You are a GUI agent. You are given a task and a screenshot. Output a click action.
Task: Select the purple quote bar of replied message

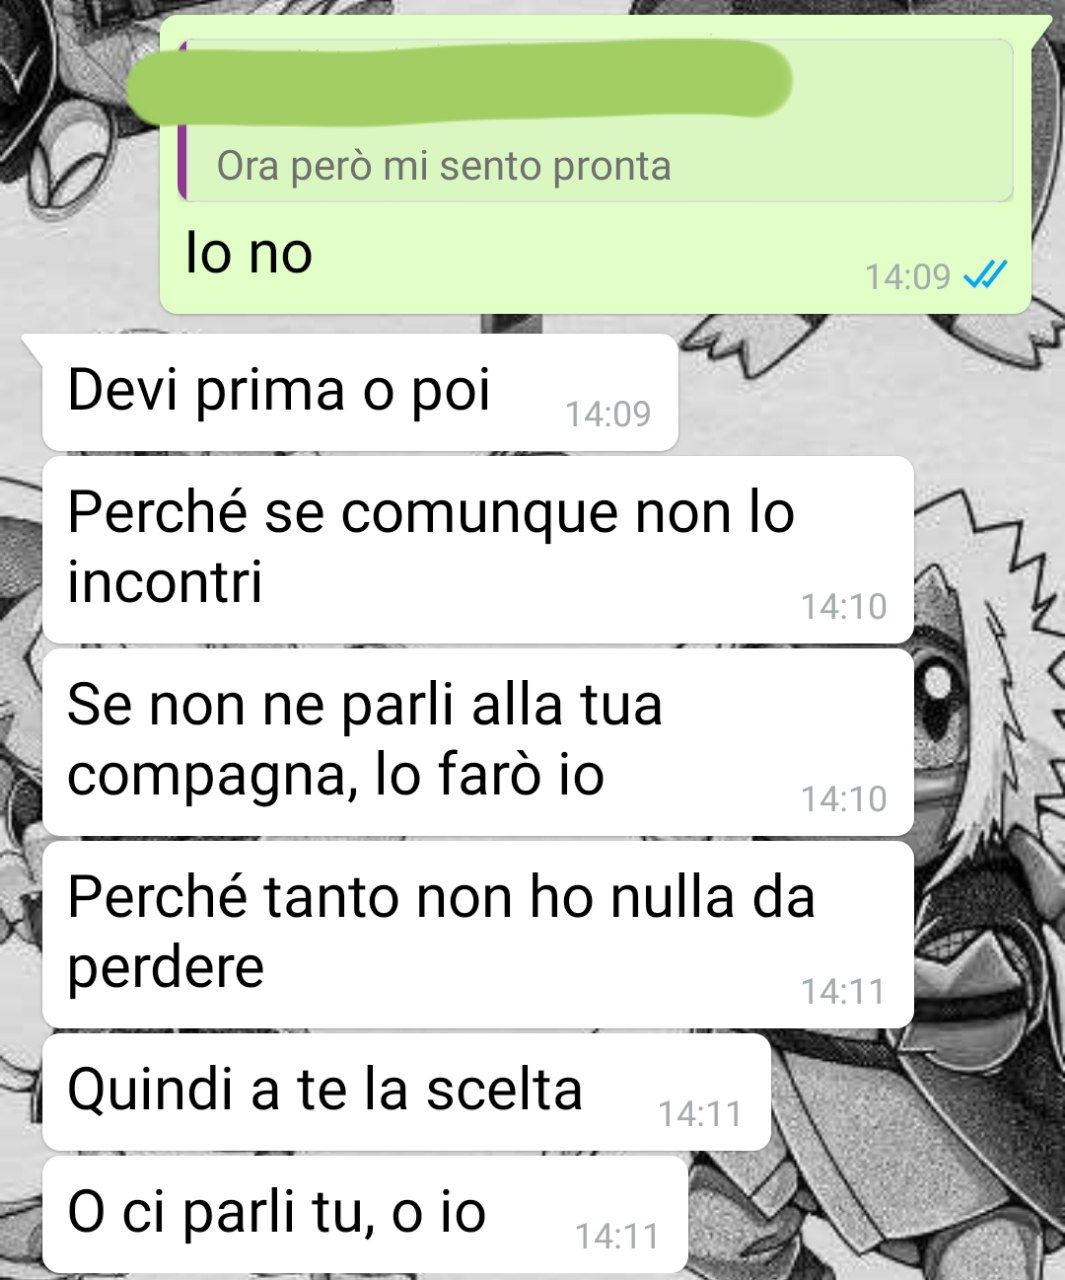click(183, 120)
